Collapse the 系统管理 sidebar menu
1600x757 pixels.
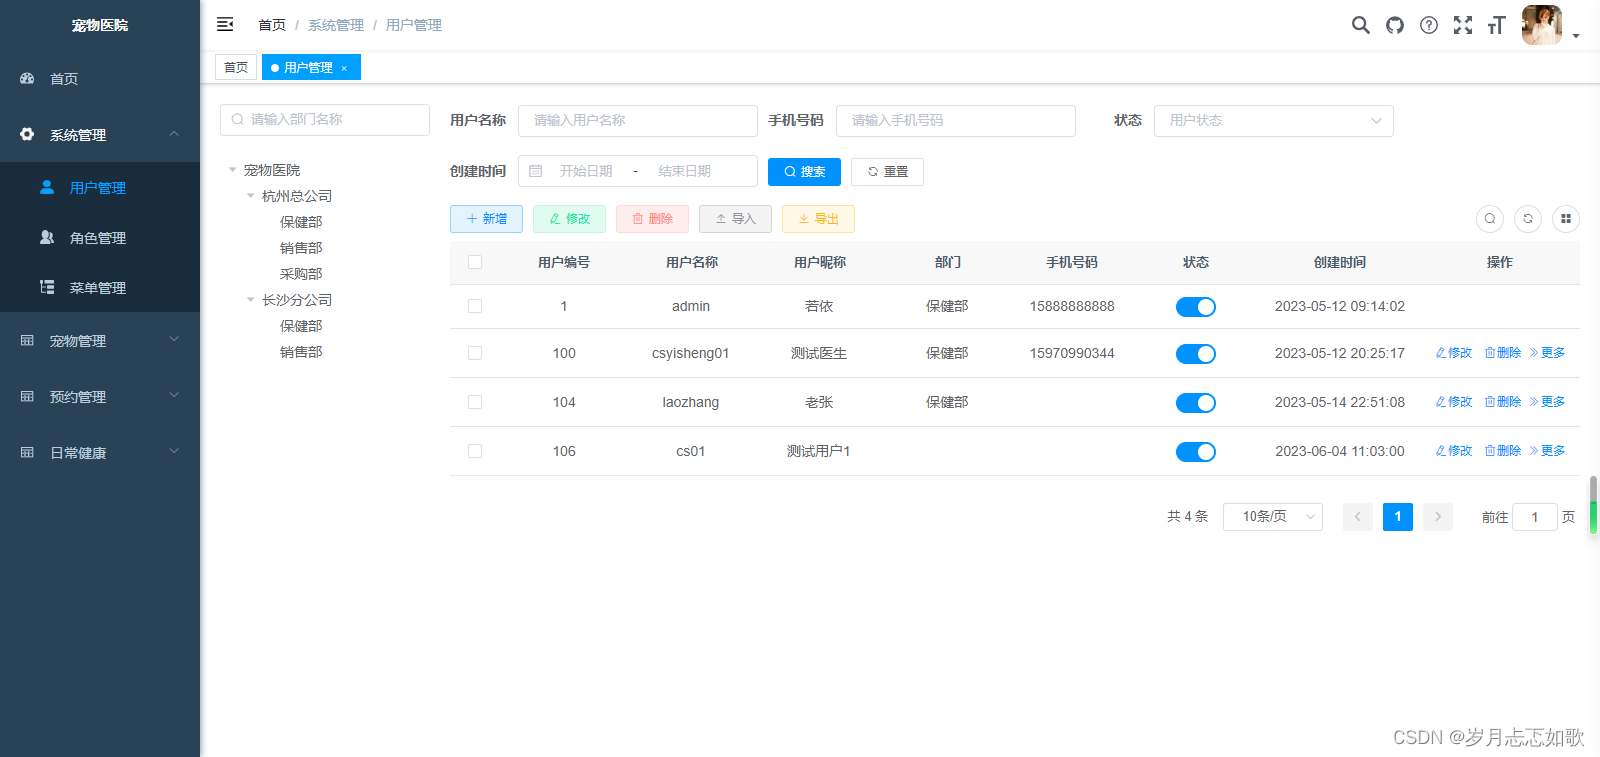click(100, 134)
